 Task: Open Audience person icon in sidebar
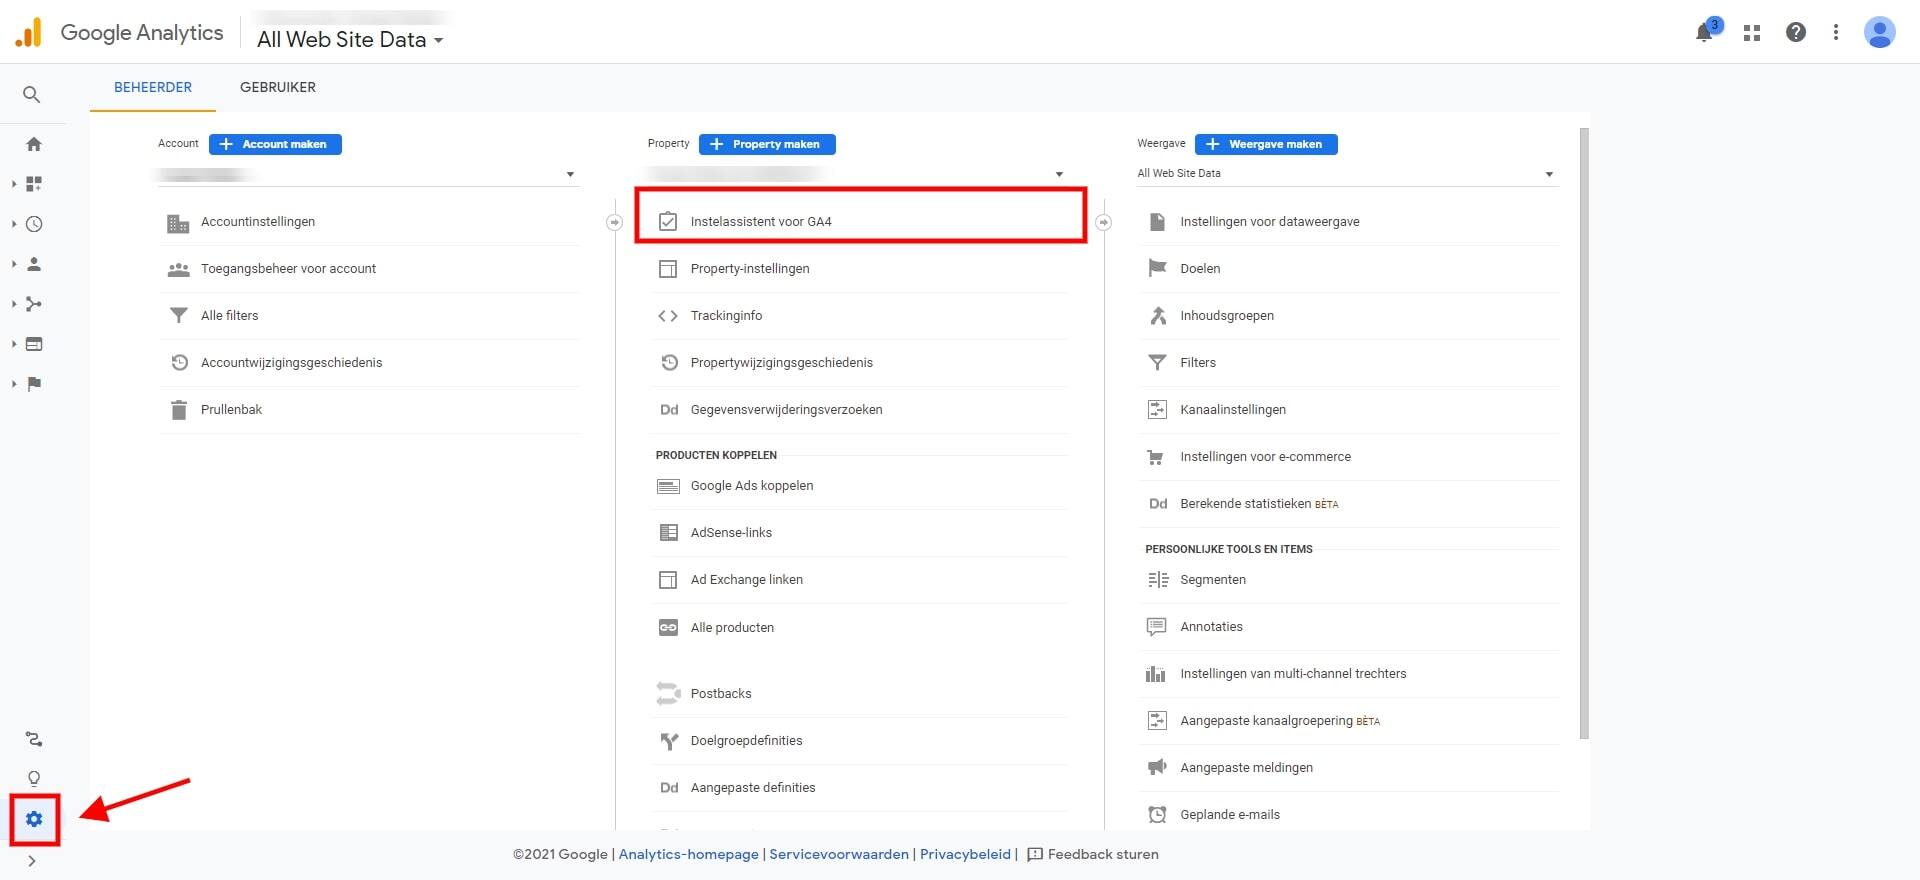tap(34, 264)
